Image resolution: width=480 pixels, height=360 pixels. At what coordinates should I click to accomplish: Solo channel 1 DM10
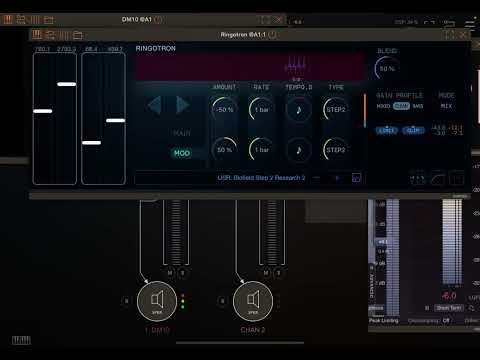[x=182, y=273]
